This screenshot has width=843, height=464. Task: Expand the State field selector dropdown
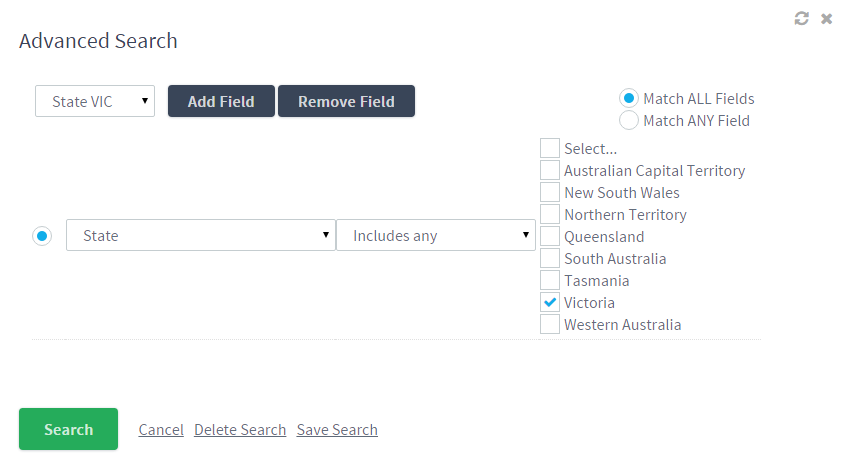coord(201,235)
